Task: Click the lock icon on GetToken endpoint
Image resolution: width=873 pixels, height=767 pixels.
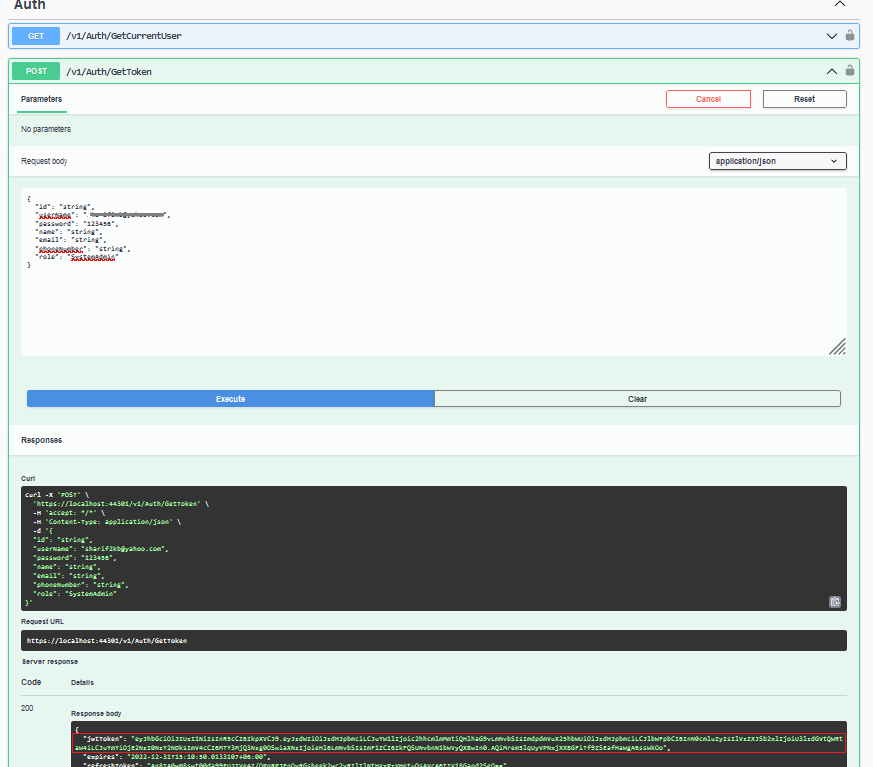Action: 850,71
